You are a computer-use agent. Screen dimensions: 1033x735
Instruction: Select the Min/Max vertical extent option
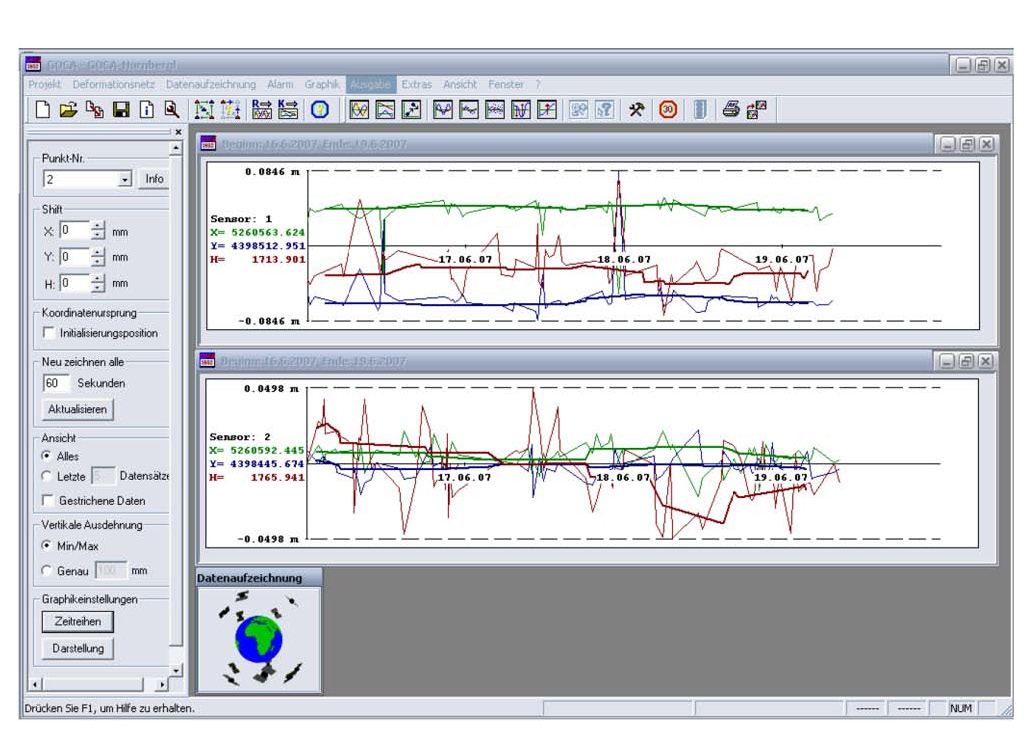click(x=46, y=545)
